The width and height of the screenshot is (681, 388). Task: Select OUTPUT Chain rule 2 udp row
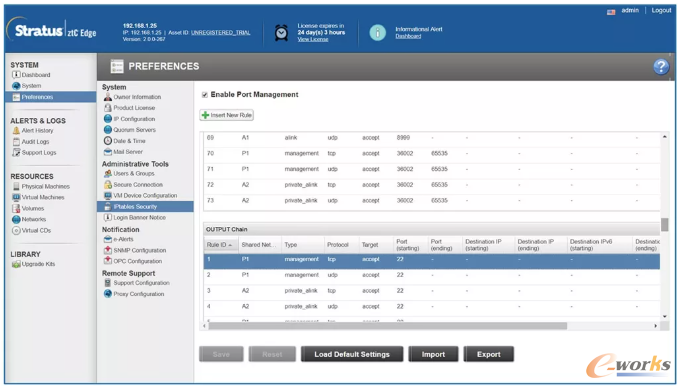click(x=432, y=277)
